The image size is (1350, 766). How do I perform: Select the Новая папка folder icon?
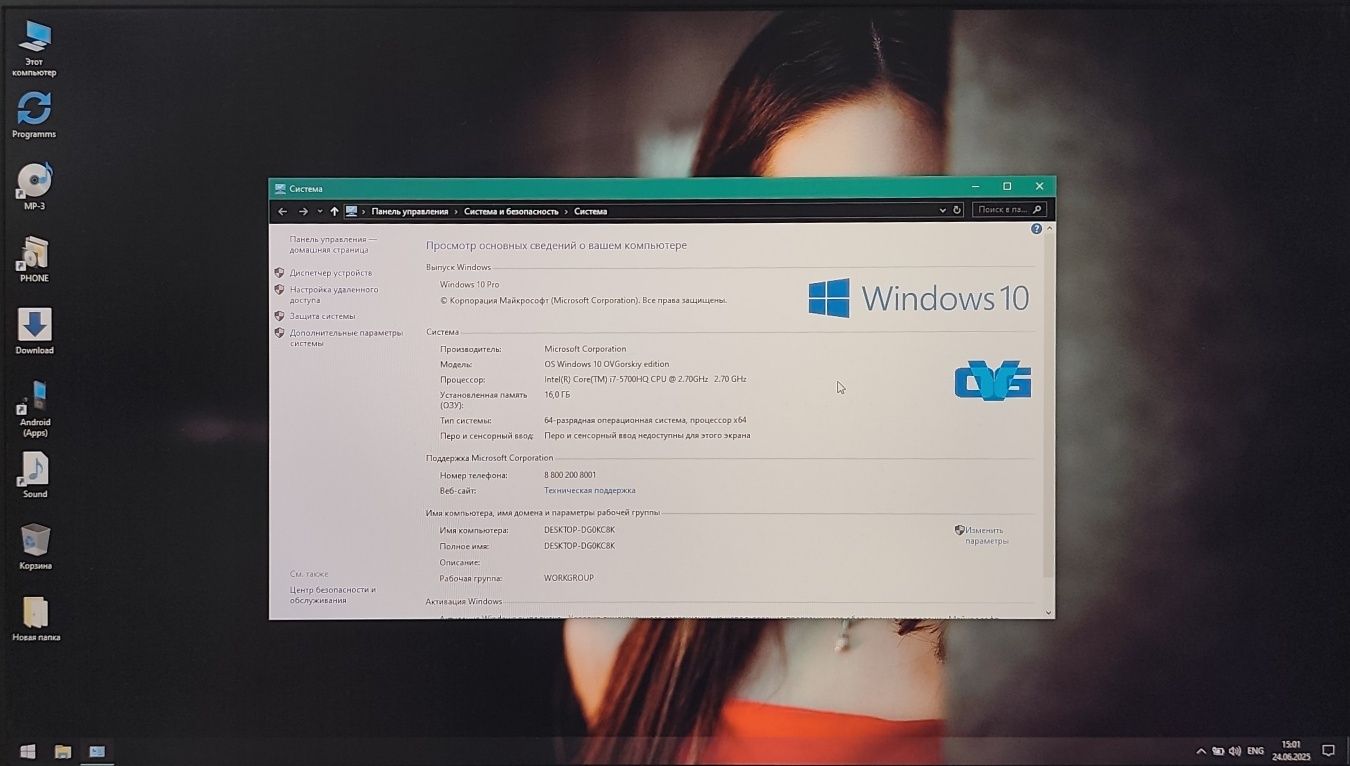(x=35, y=619)
